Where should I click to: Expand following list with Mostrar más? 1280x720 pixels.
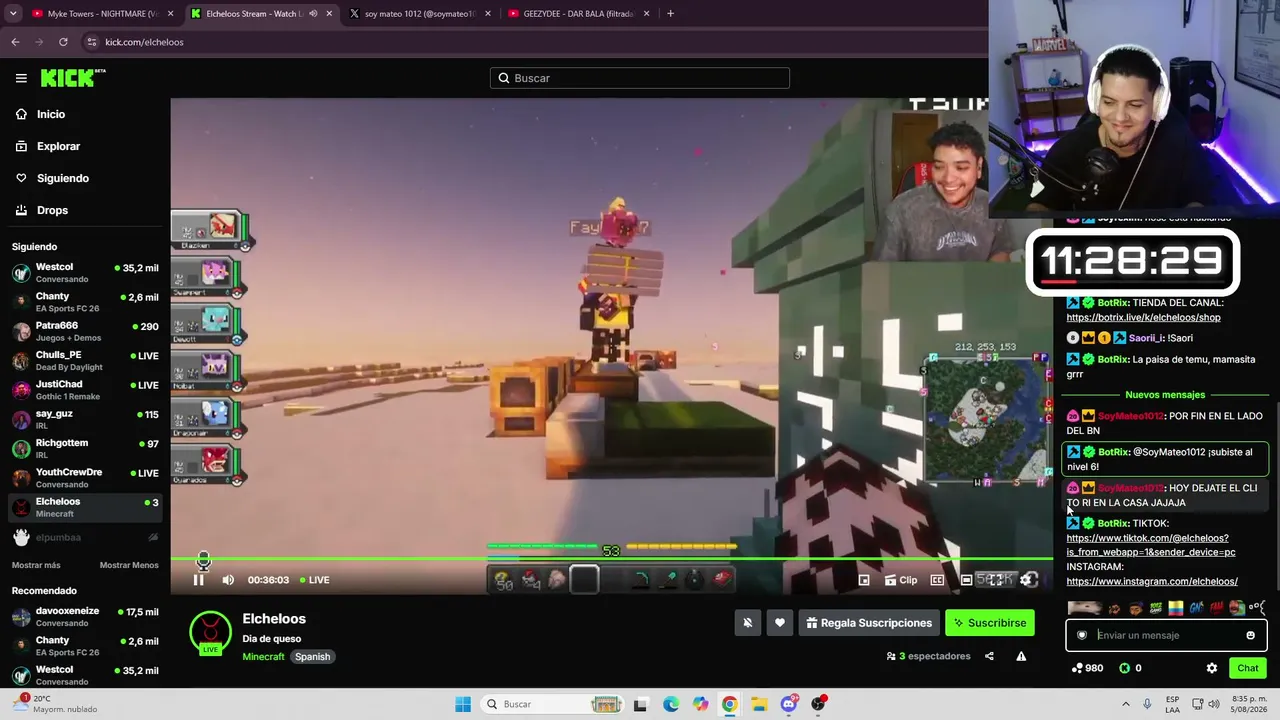point(36,565)
